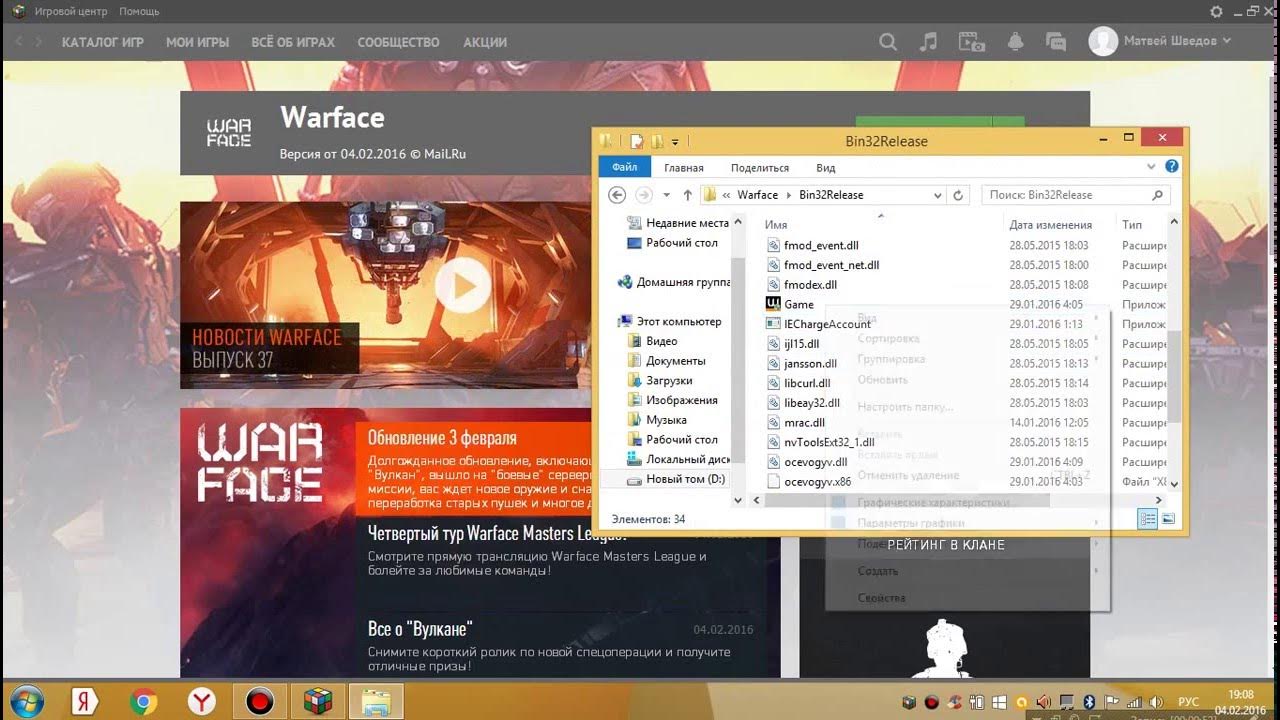Viewport: 1280px width, 720px height.
Task: Click file list scrollbar down arrow
Action: [1174, 483]
